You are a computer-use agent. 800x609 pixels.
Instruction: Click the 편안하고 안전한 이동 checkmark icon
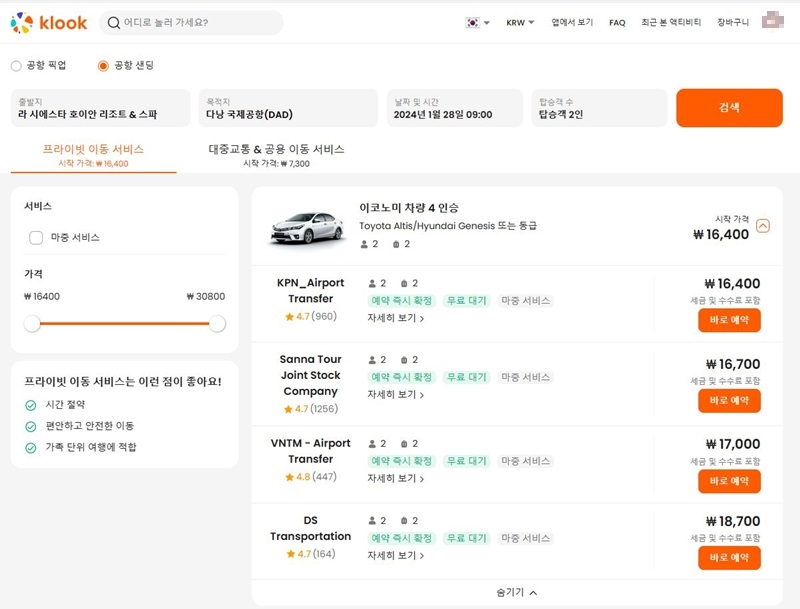tap(31, 426)
